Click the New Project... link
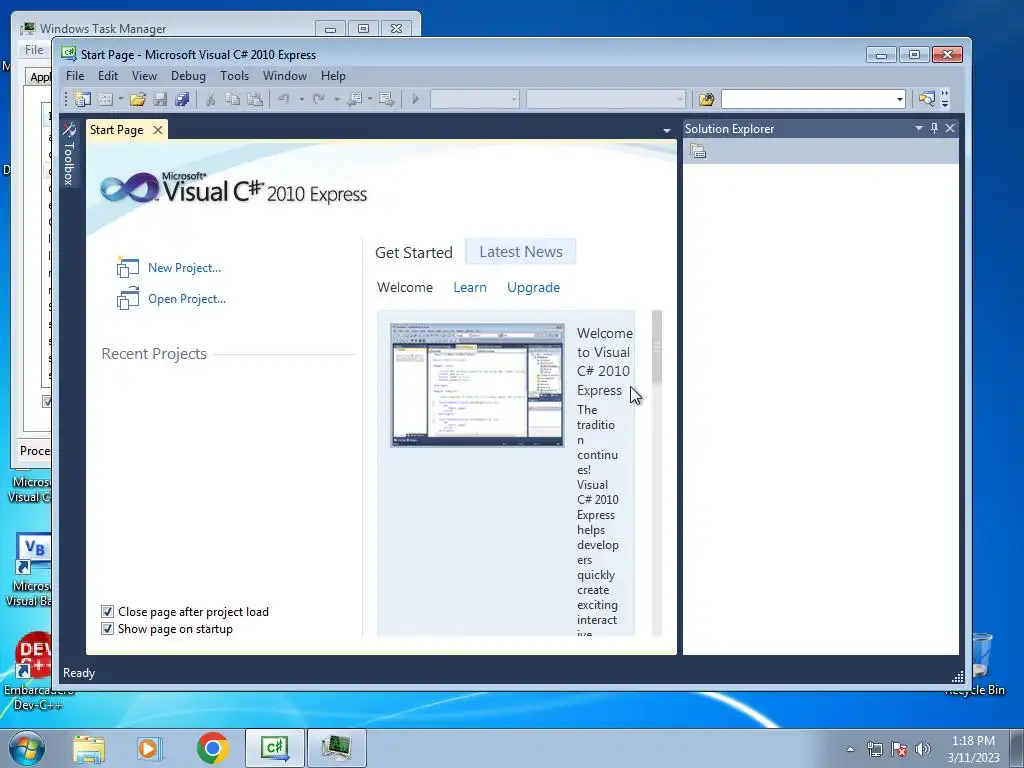Viewport: 1024px width, 768px height. tap(184, 268)
